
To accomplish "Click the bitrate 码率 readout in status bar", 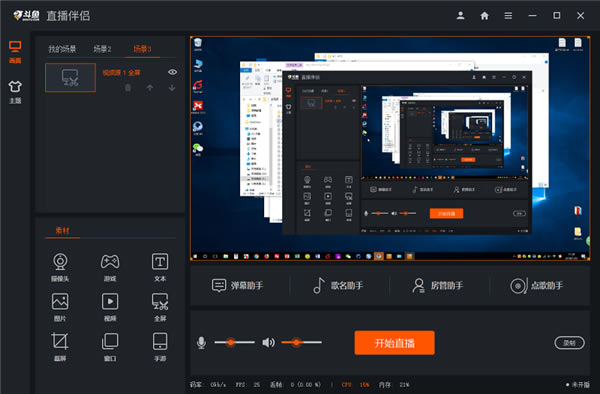I will tap(208, 384).
